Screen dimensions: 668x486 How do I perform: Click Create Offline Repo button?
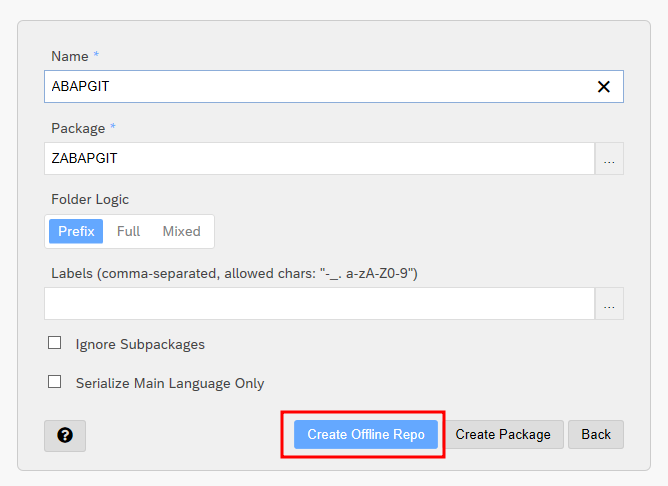pyautogui.click(x=366, y=434)
